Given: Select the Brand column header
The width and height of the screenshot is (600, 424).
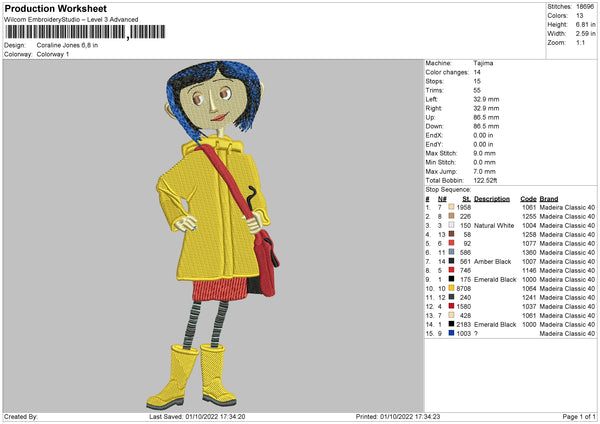Looking at the screenshot, I should 551,198.
